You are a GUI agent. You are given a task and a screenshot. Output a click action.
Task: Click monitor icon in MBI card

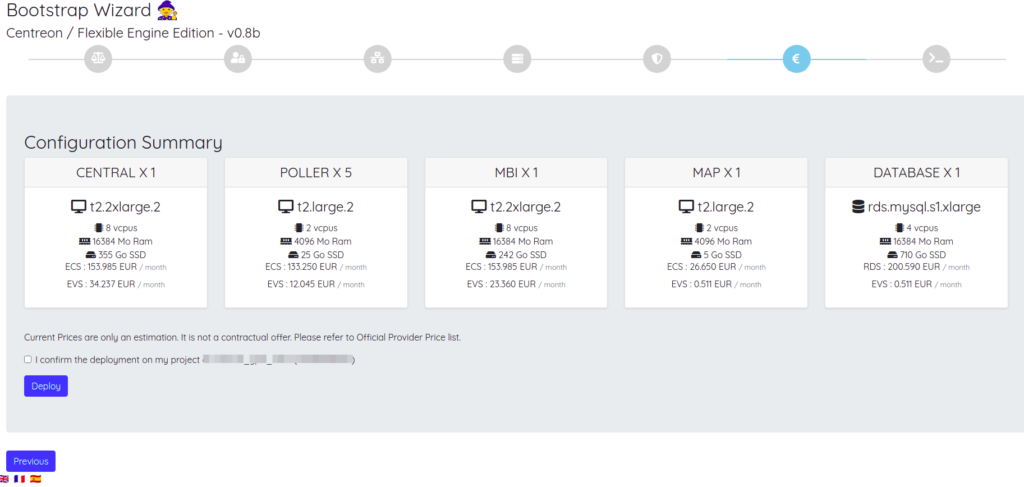479,207
